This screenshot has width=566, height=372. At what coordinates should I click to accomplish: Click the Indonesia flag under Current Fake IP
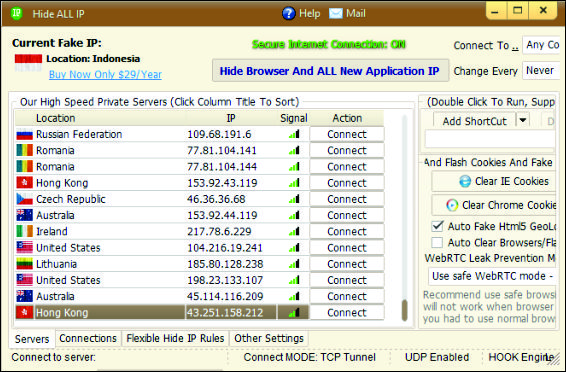(x=28, y=63)
